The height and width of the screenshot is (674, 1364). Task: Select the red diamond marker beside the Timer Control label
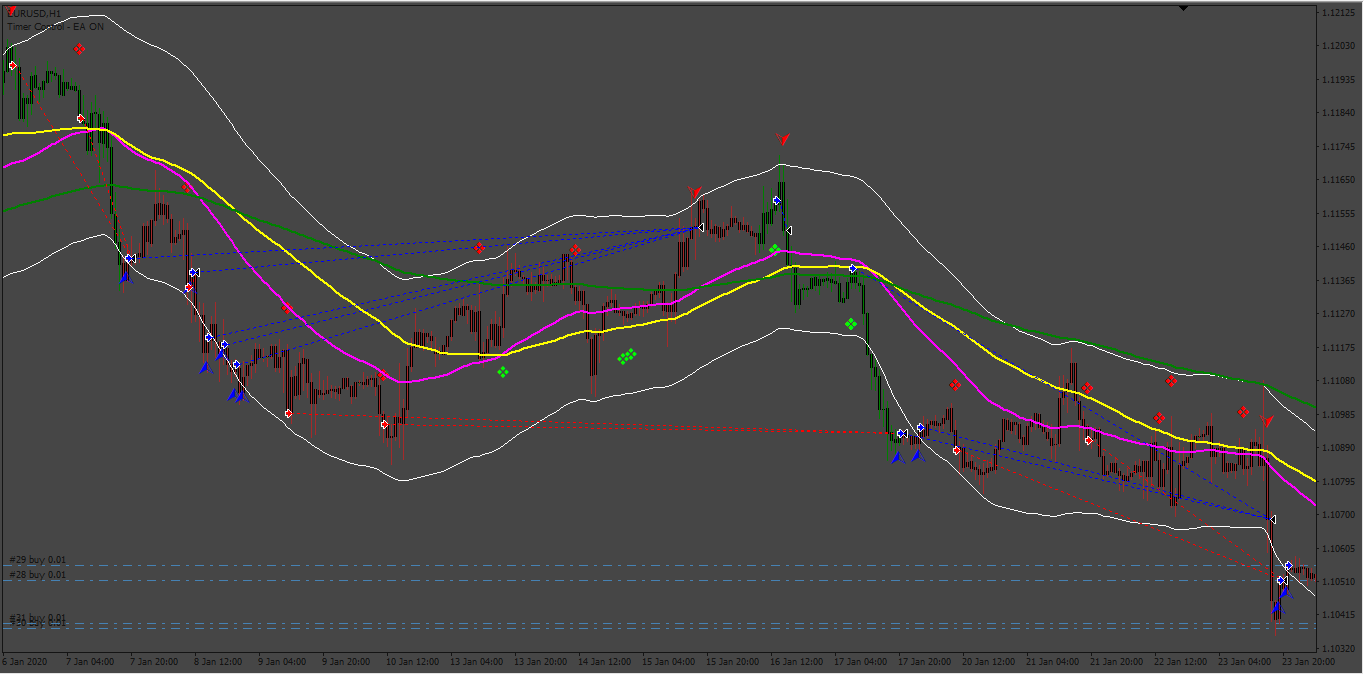click(x=79, y=48)
